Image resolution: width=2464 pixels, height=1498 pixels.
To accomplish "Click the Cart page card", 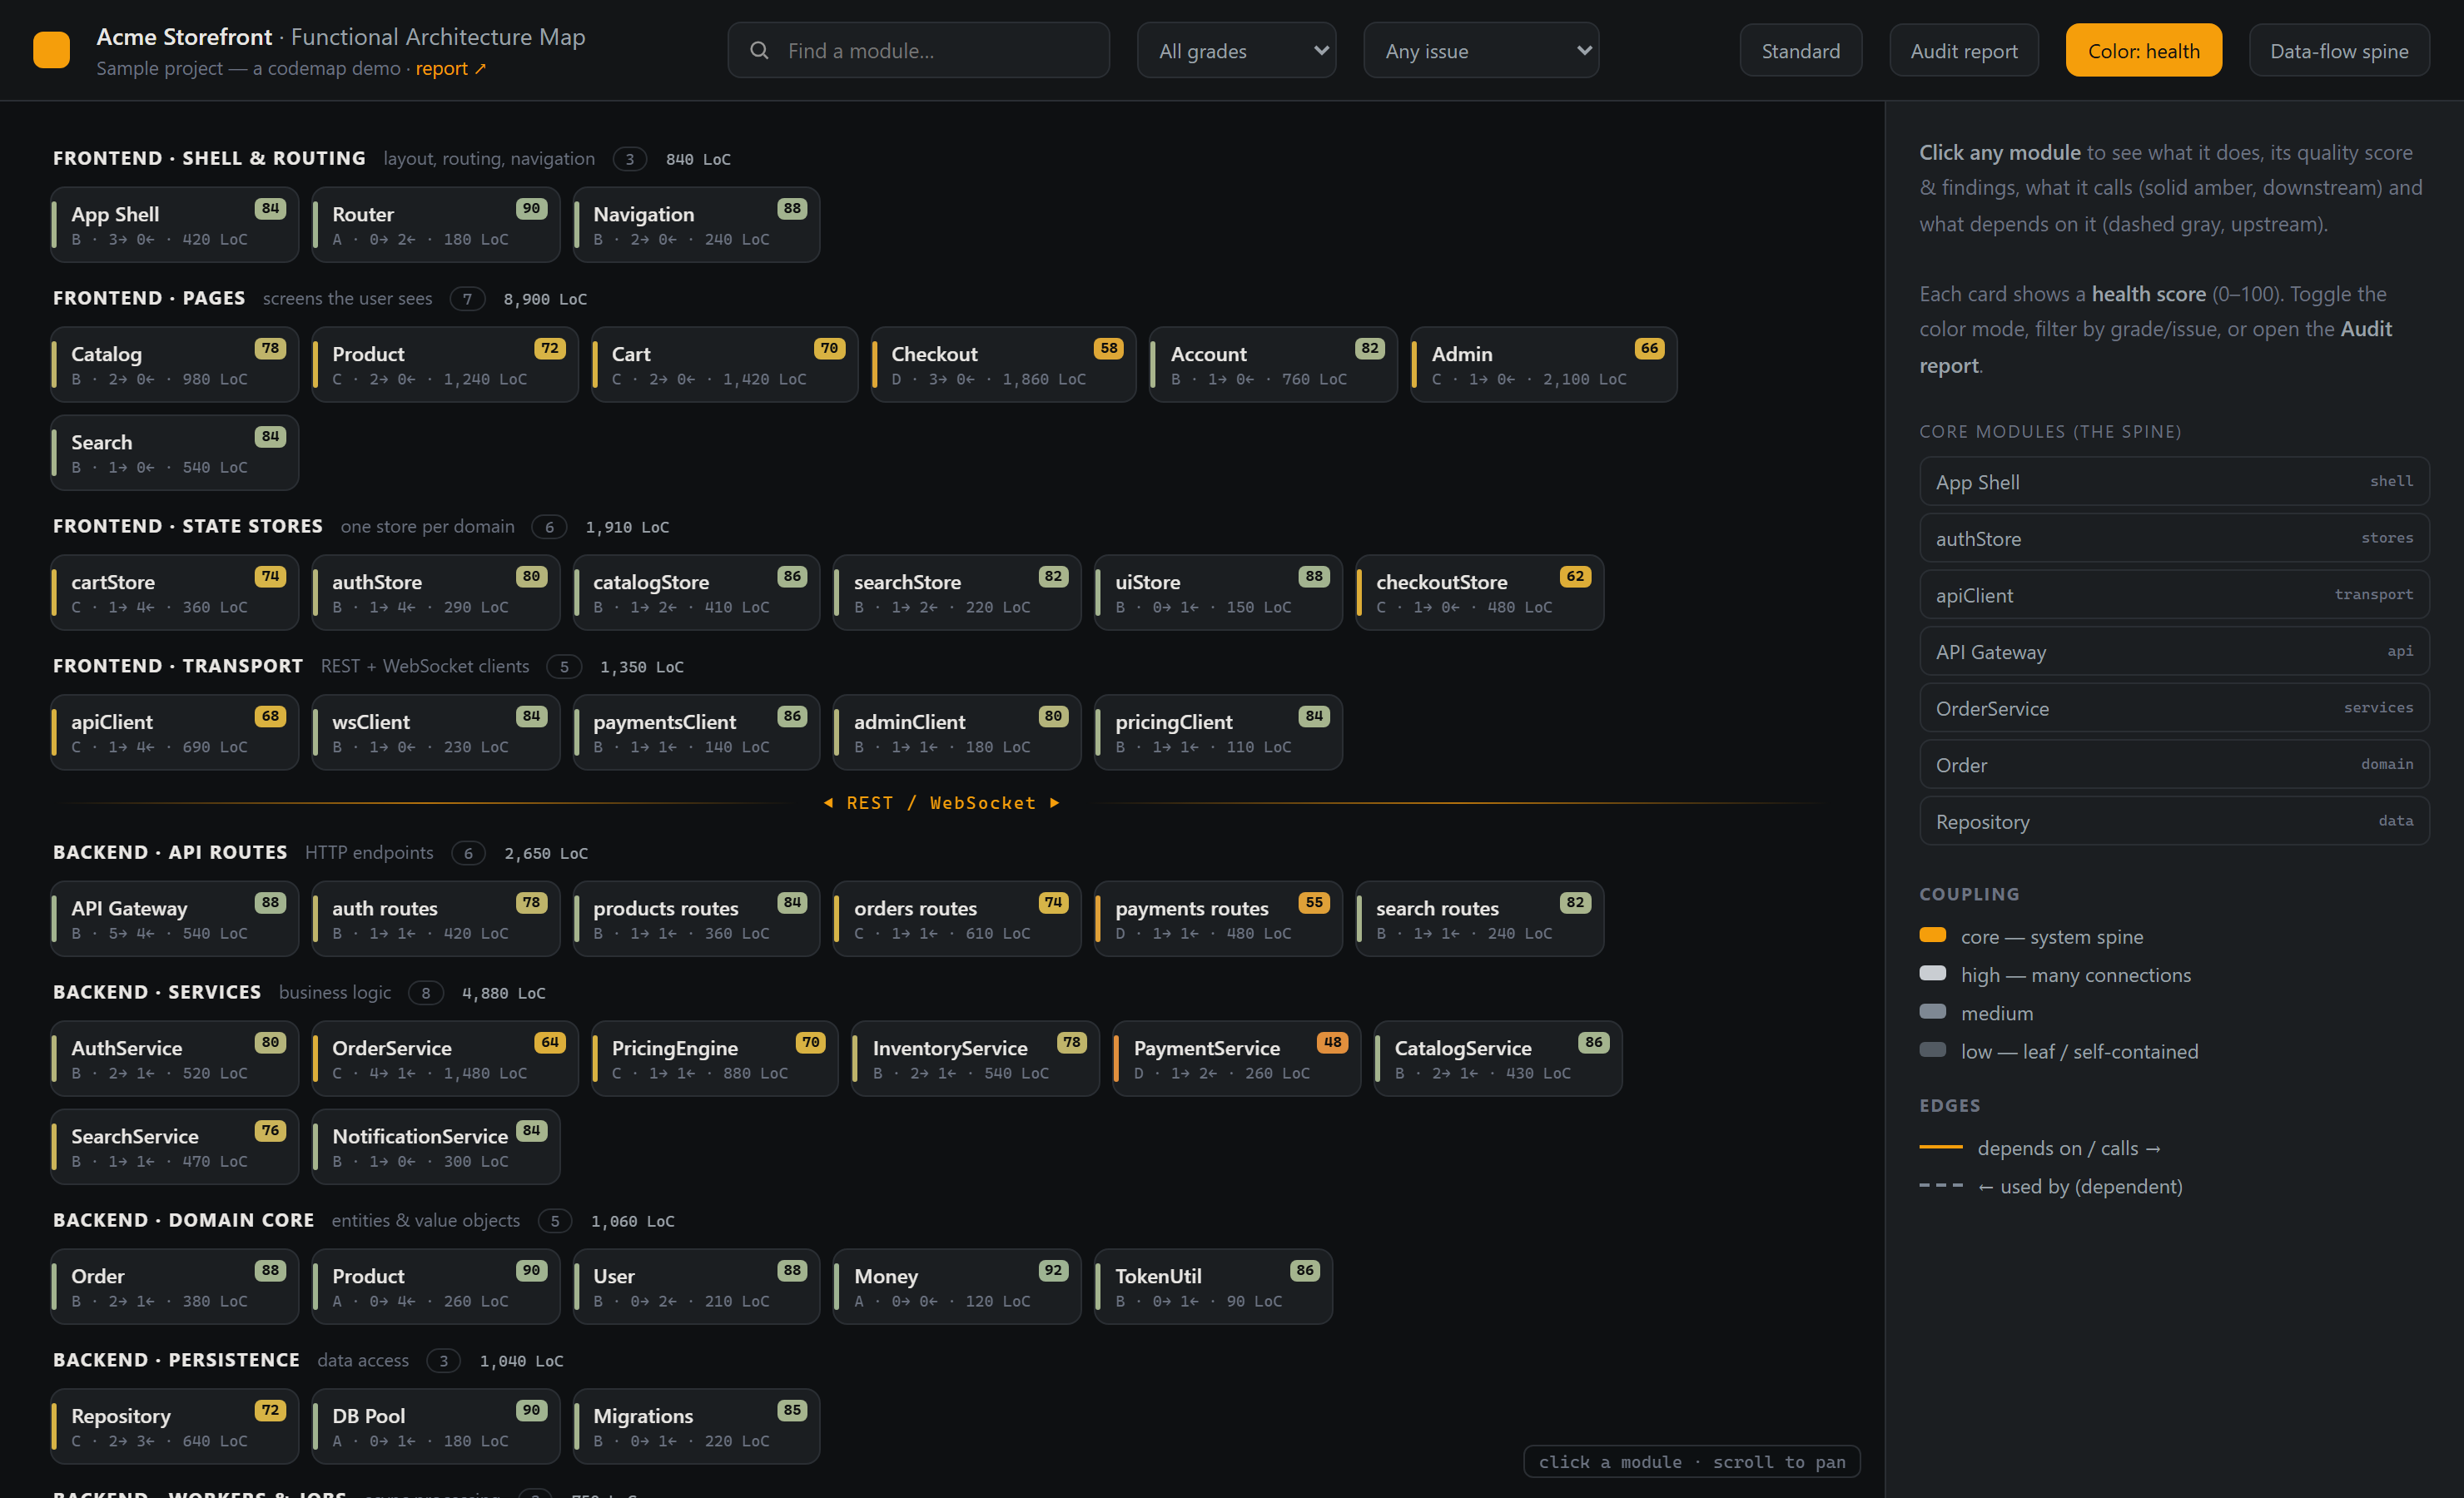I will (x=725, y=365).
